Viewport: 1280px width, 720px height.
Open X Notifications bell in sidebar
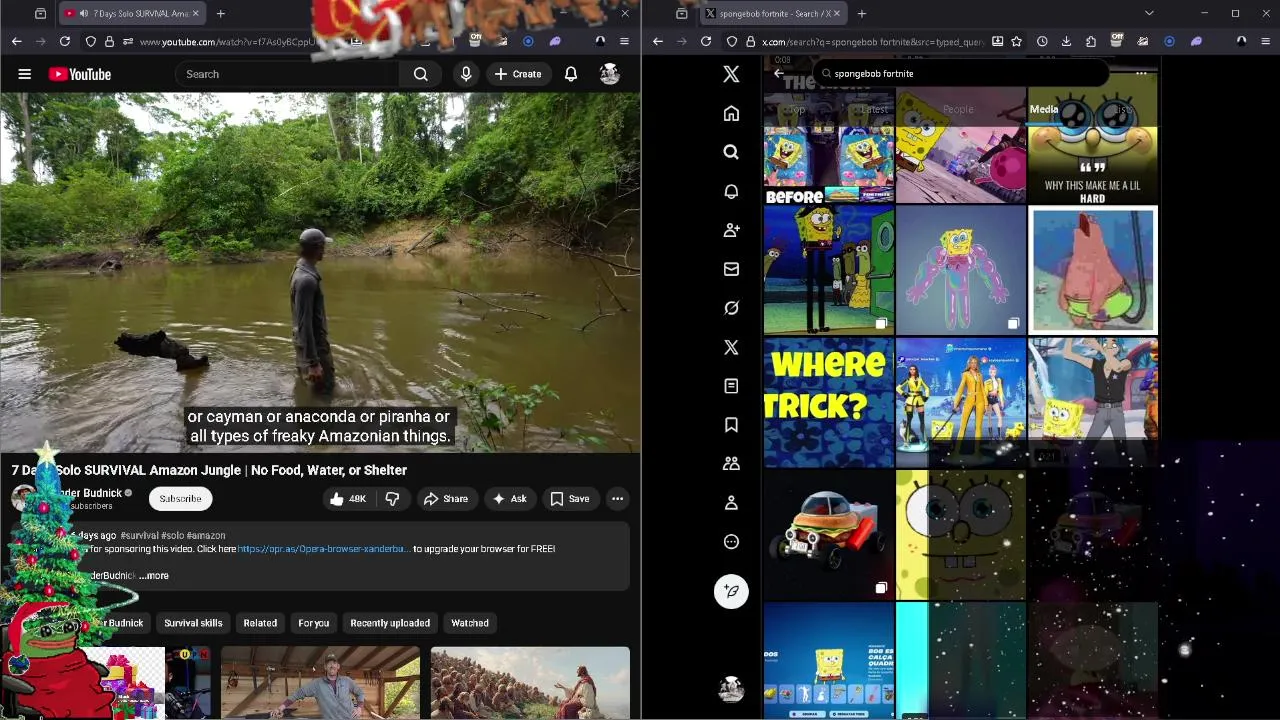(731, 191)
